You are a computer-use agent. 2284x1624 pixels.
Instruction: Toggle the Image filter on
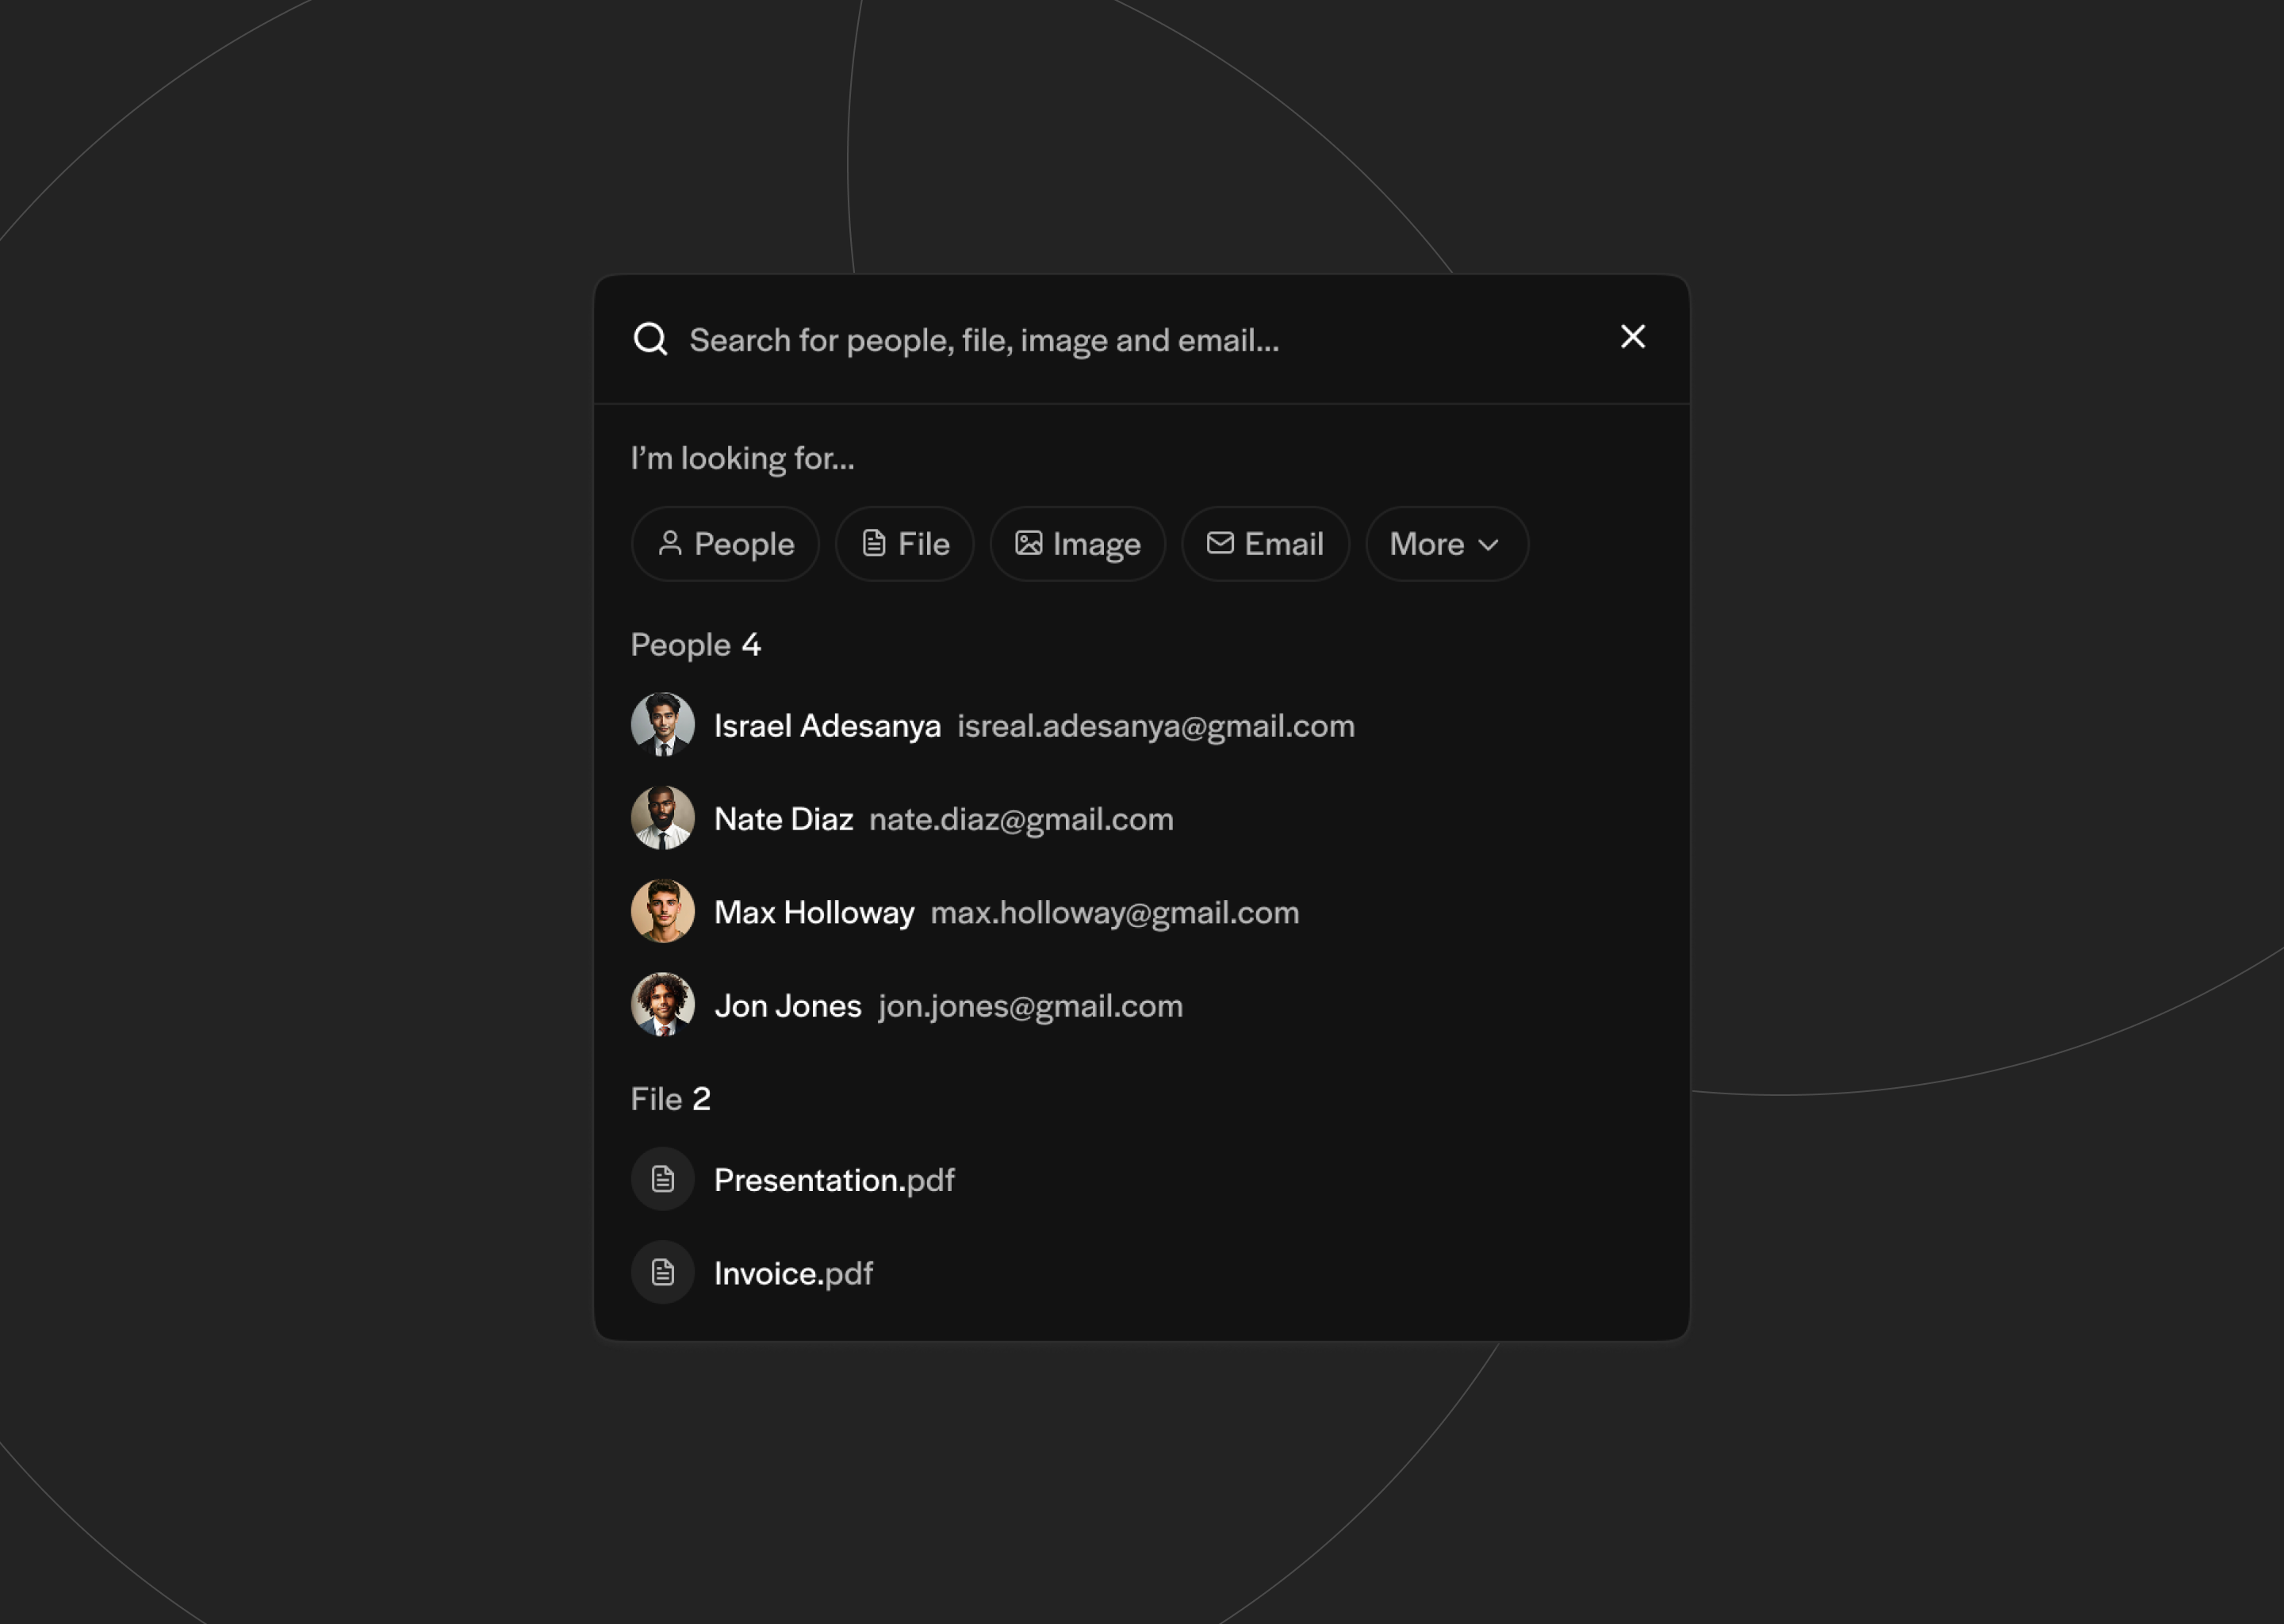coord(1077,544)
